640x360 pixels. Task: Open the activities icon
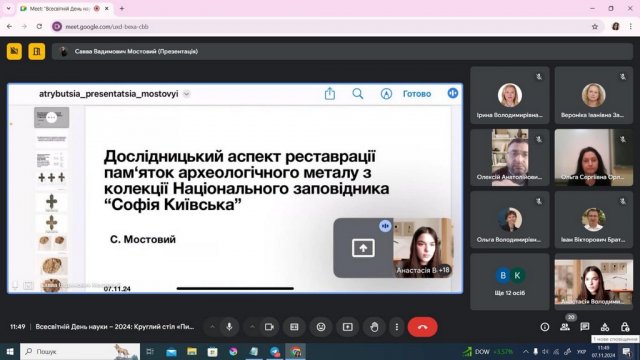[605, 327]
